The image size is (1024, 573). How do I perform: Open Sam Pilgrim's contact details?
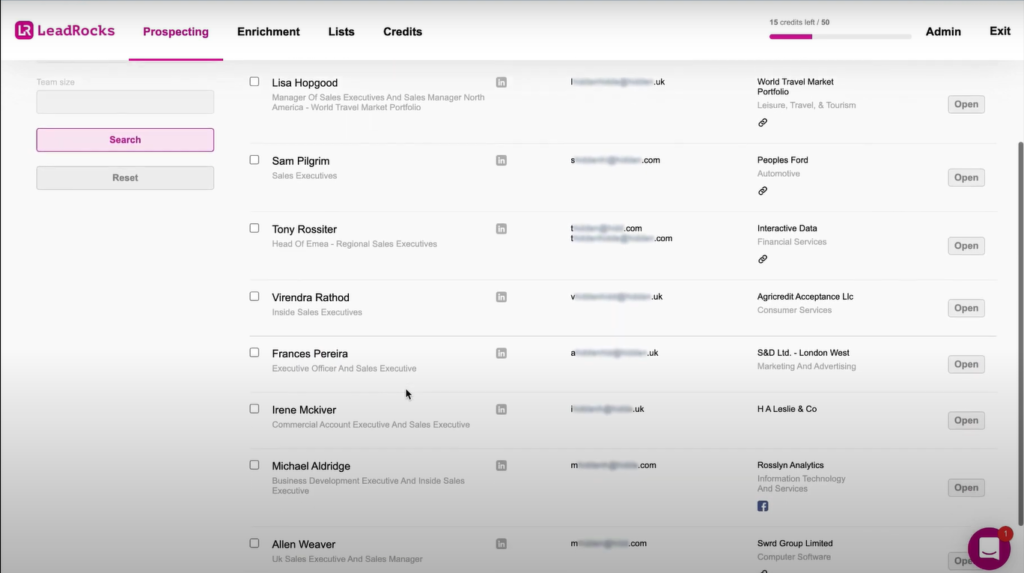tap(966, 178)
